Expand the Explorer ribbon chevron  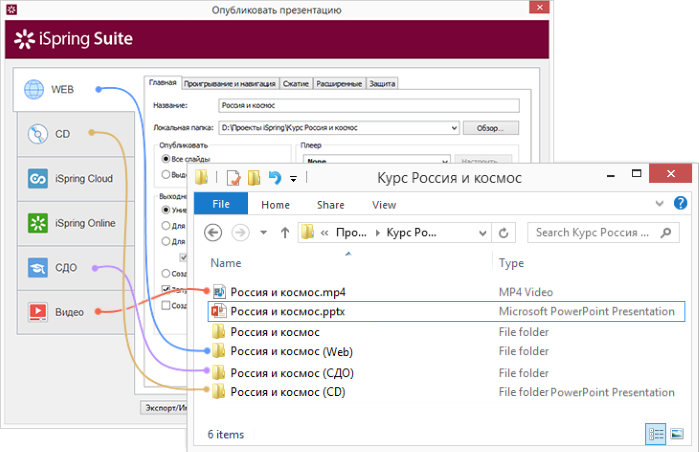[x=659, y=204]
